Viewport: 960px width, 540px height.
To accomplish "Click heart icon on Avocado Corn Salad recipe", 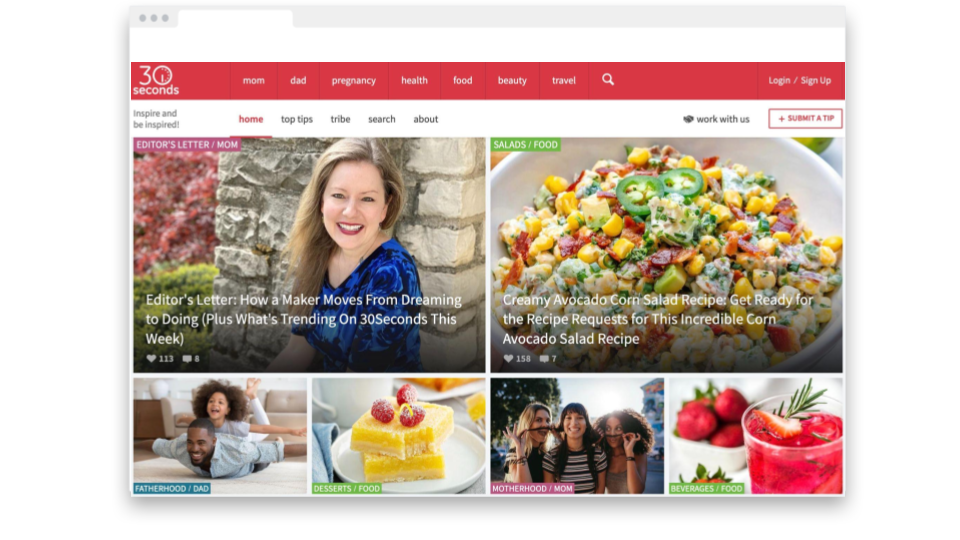I will tap(508, 358).
